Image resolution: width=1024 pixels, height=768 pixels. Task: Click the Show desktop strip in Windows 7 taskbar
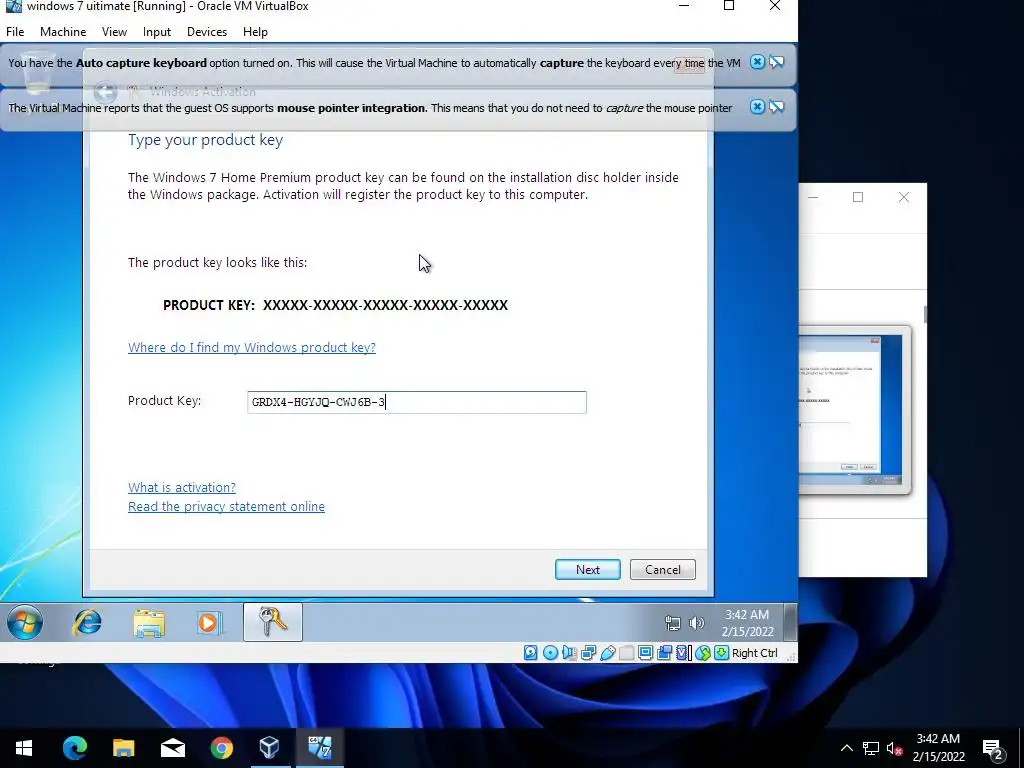790,622
